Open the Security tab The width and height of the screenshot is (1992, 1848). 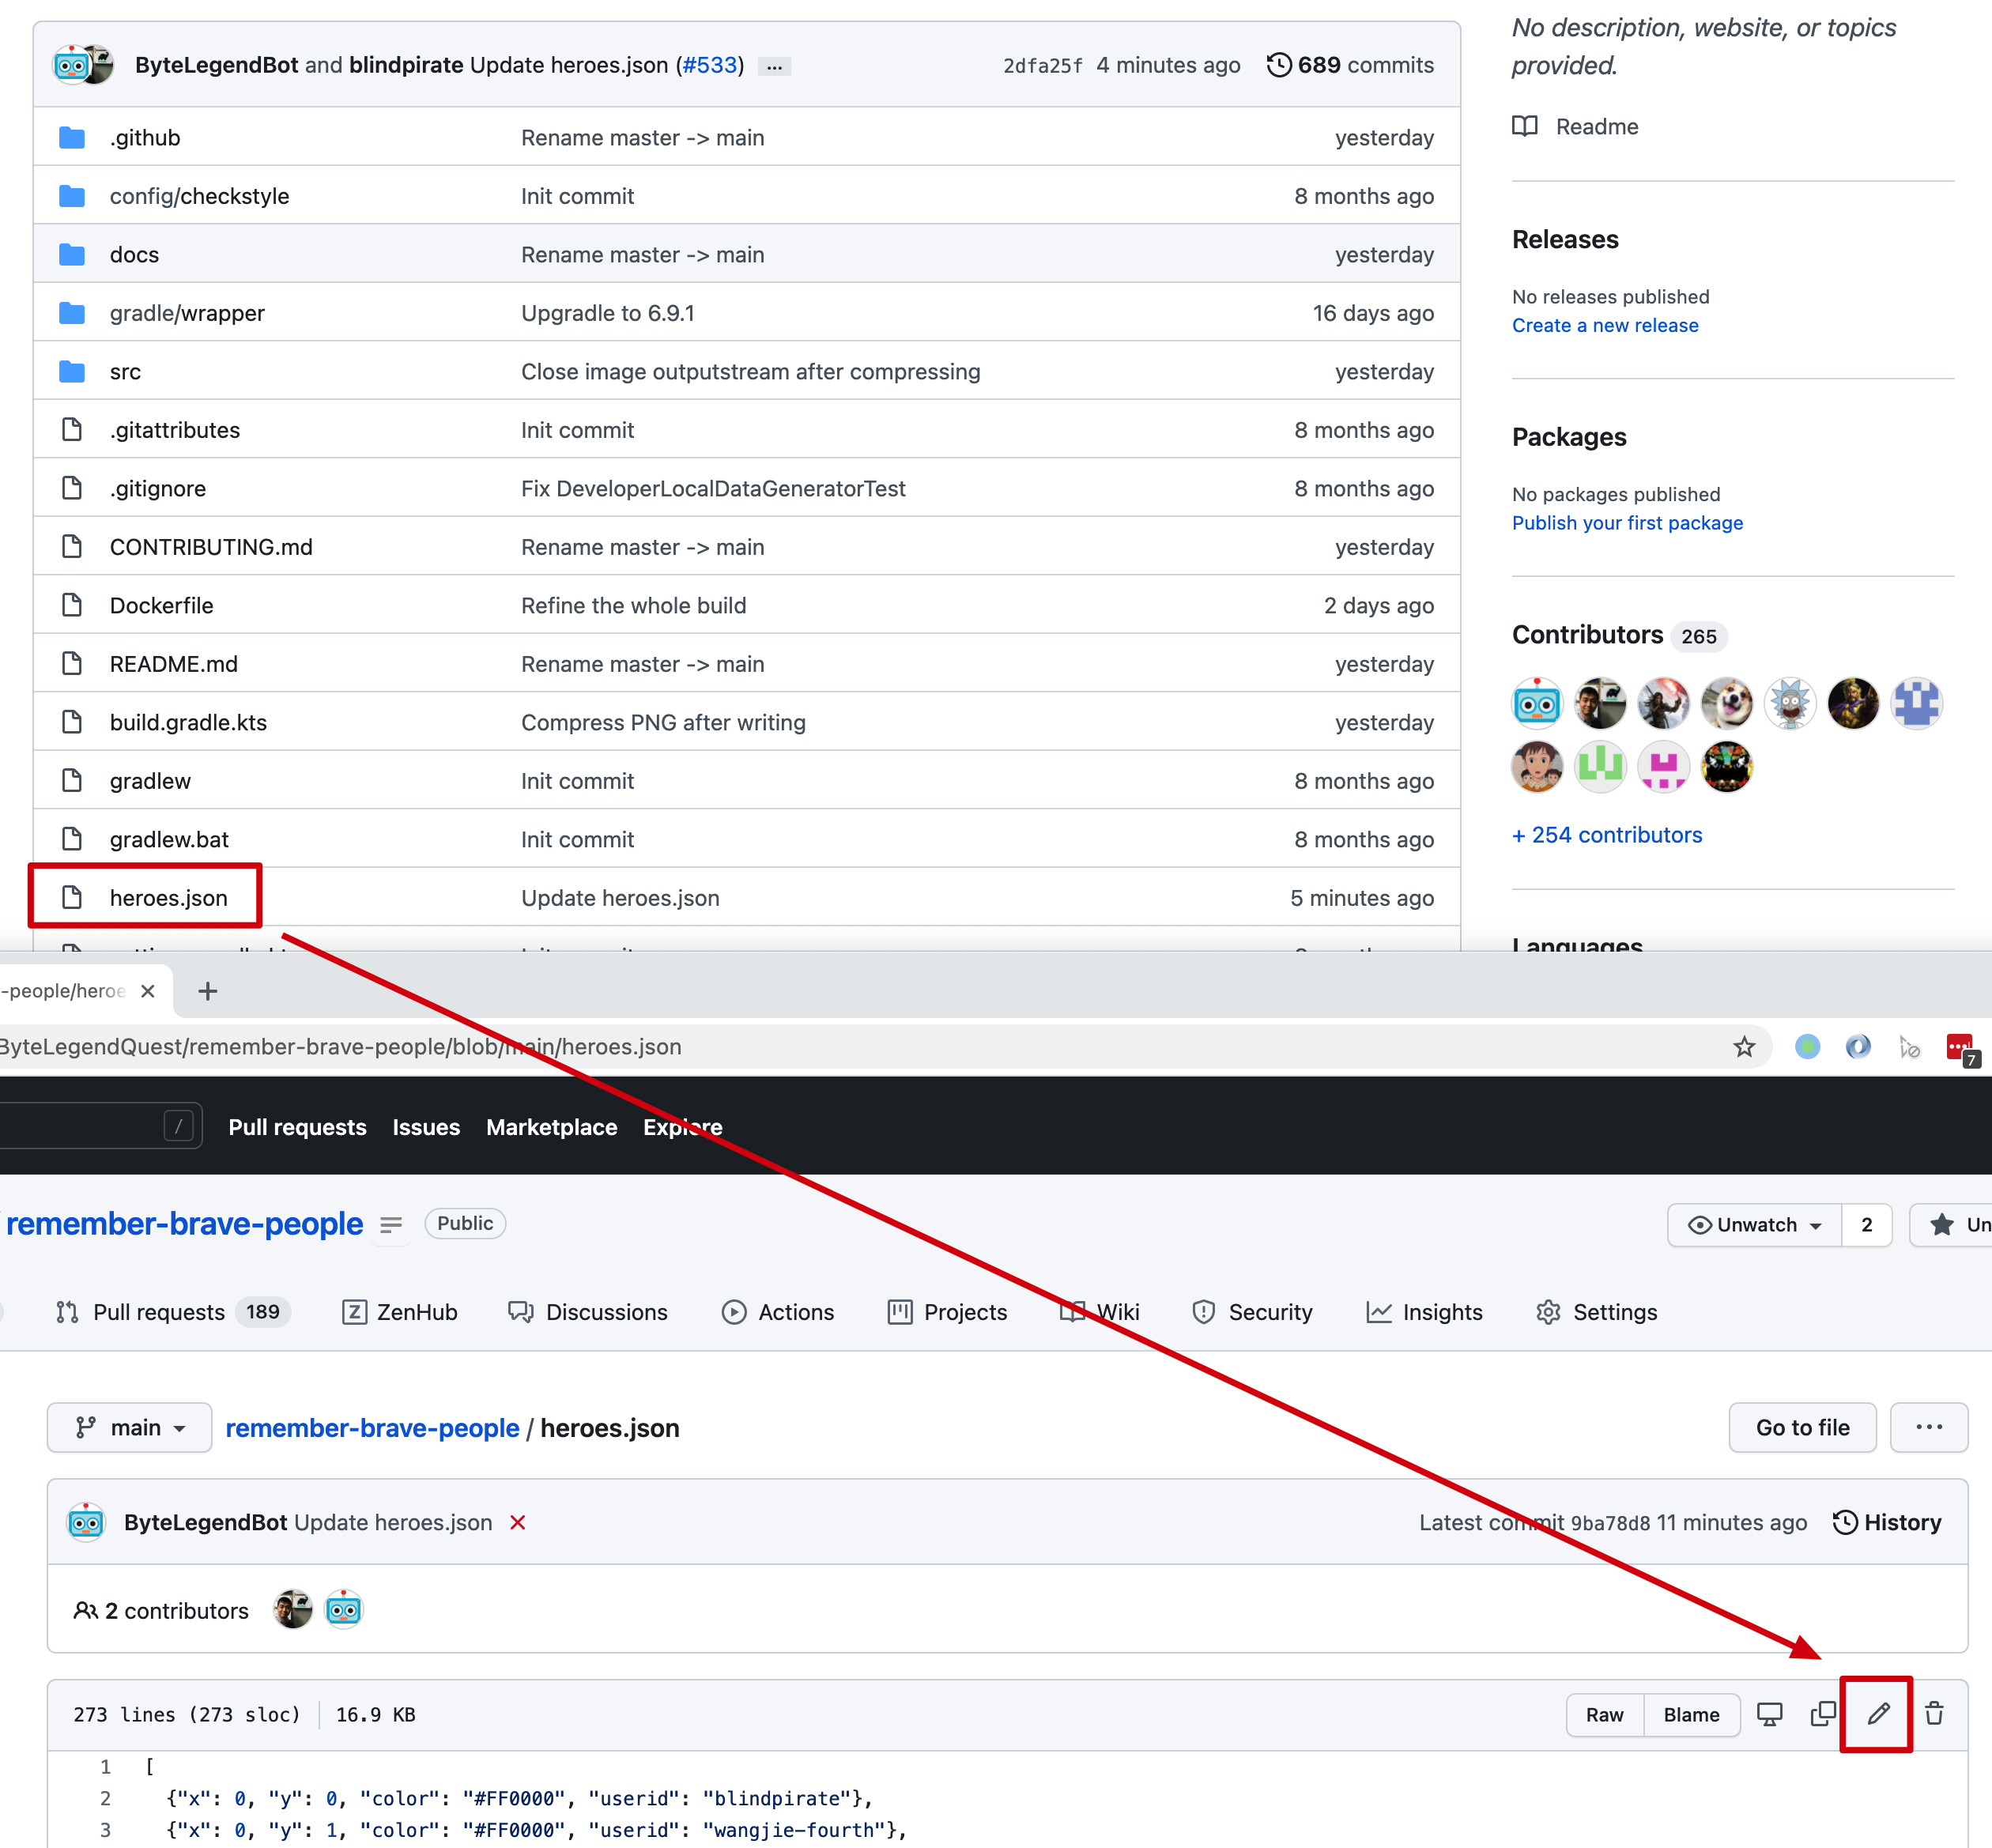coord(1252,1312)
